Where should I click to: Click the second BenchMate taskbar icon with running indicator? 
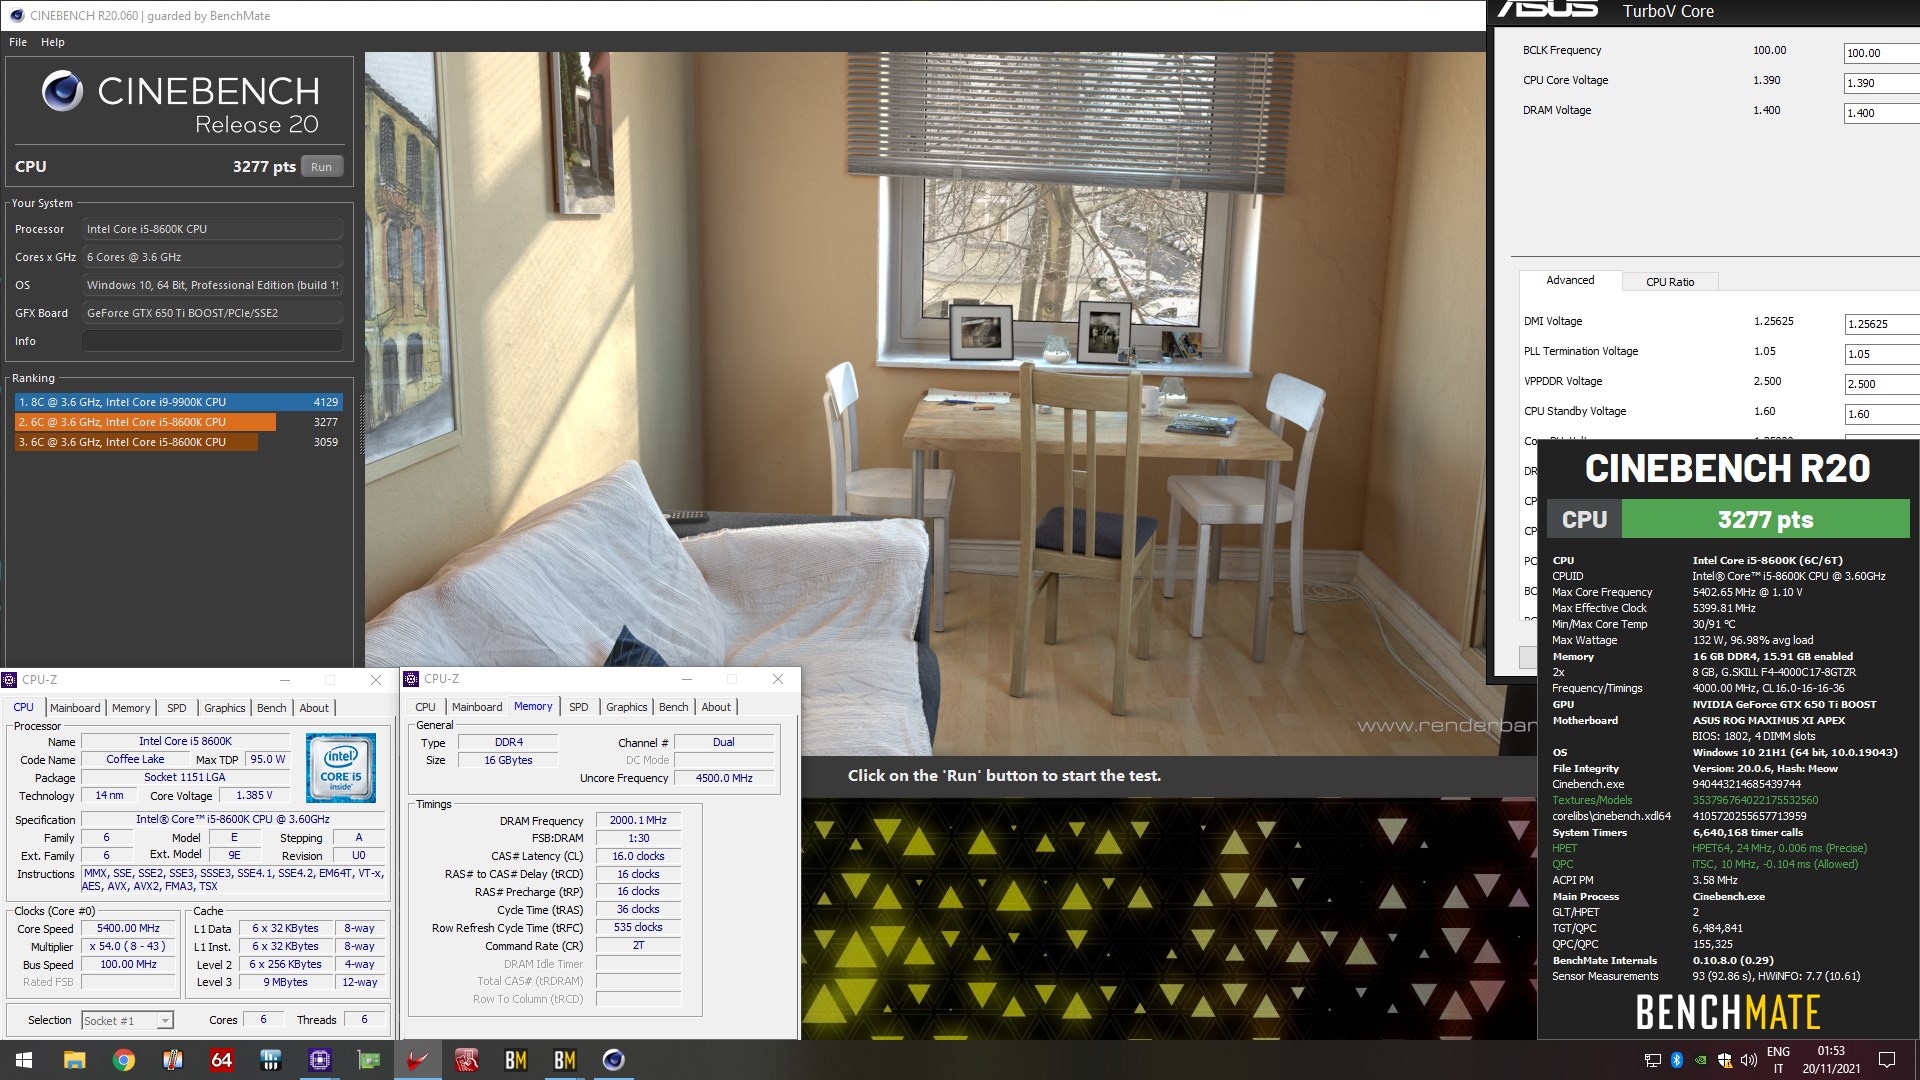[564, 1060]
